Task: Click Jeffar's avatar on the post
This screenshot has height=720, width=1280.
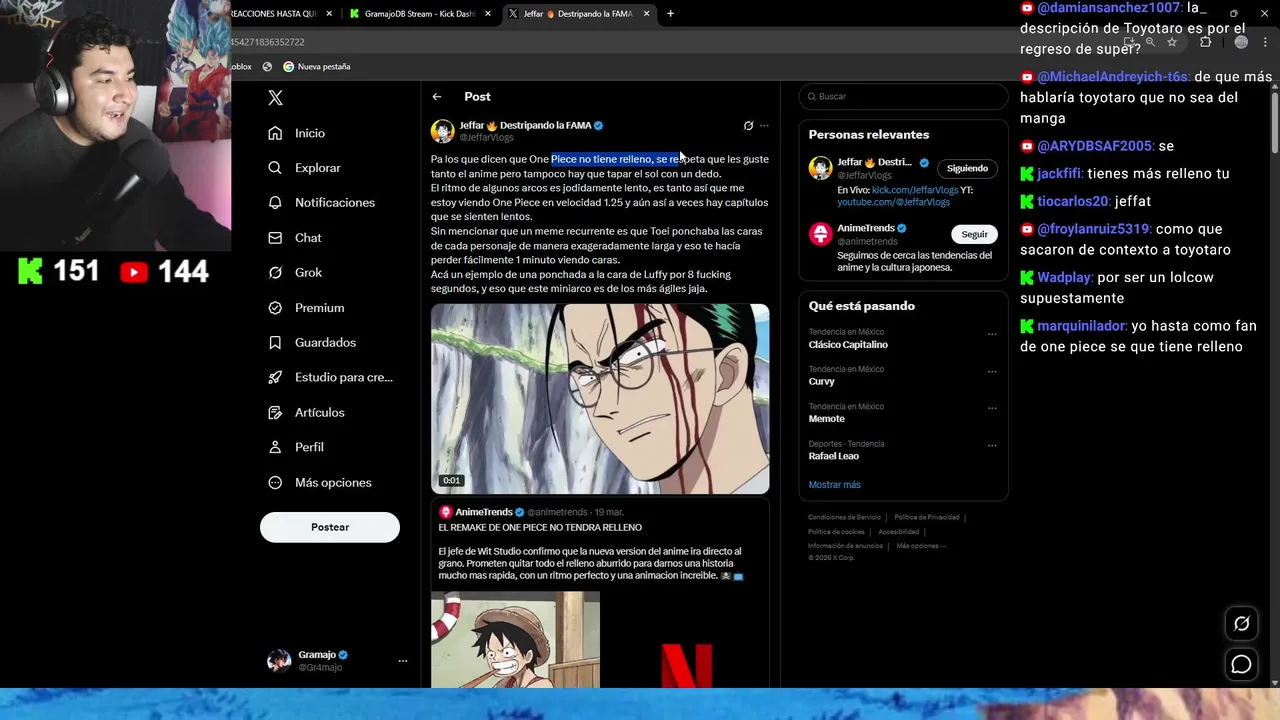Action: click(x=442, y=131)
